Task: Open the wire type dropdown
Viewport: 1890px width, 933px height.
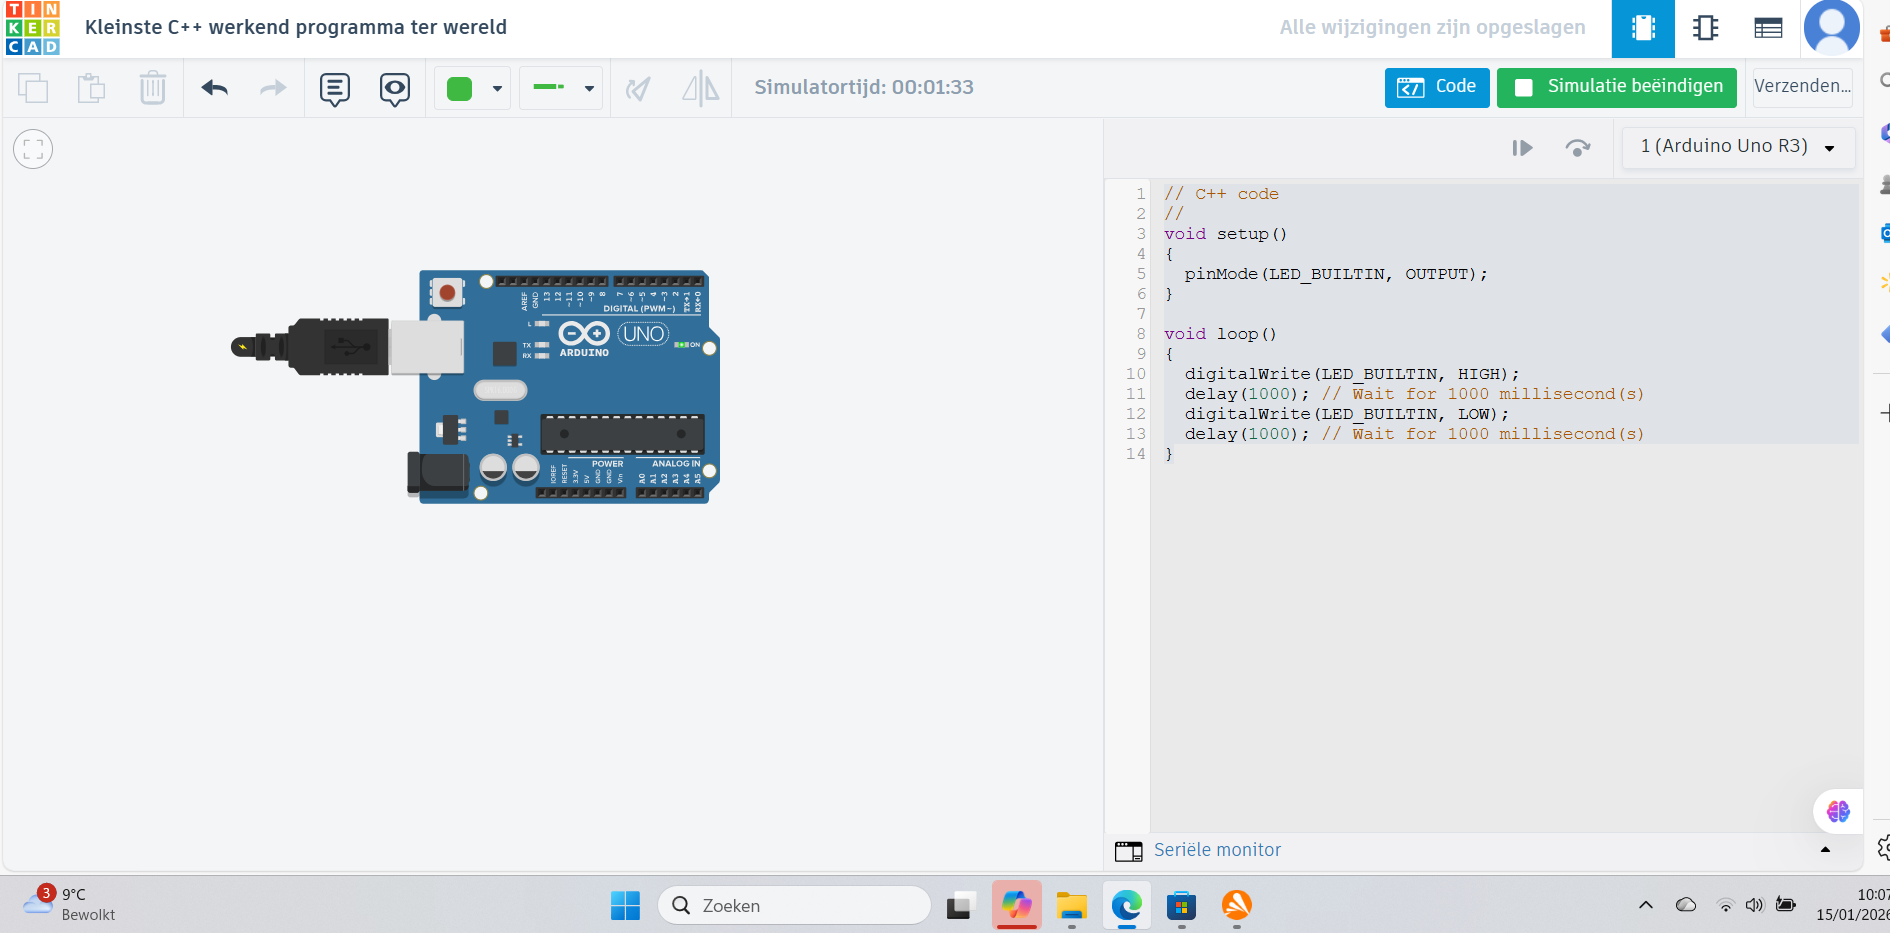Action: click(x=589, y=88)
